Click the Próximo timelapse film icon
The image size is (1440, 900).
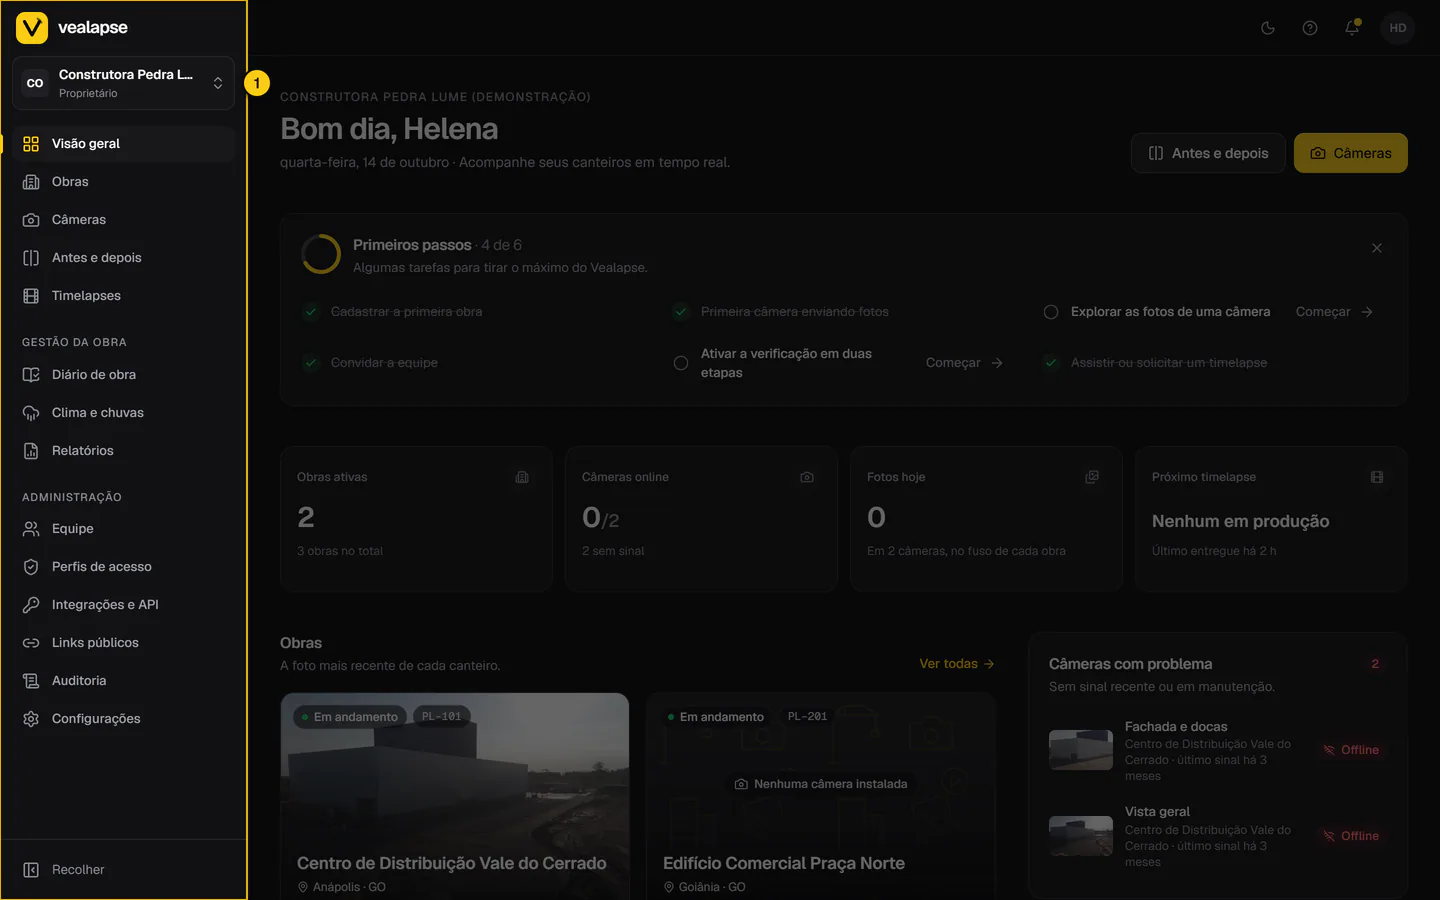1377,477
